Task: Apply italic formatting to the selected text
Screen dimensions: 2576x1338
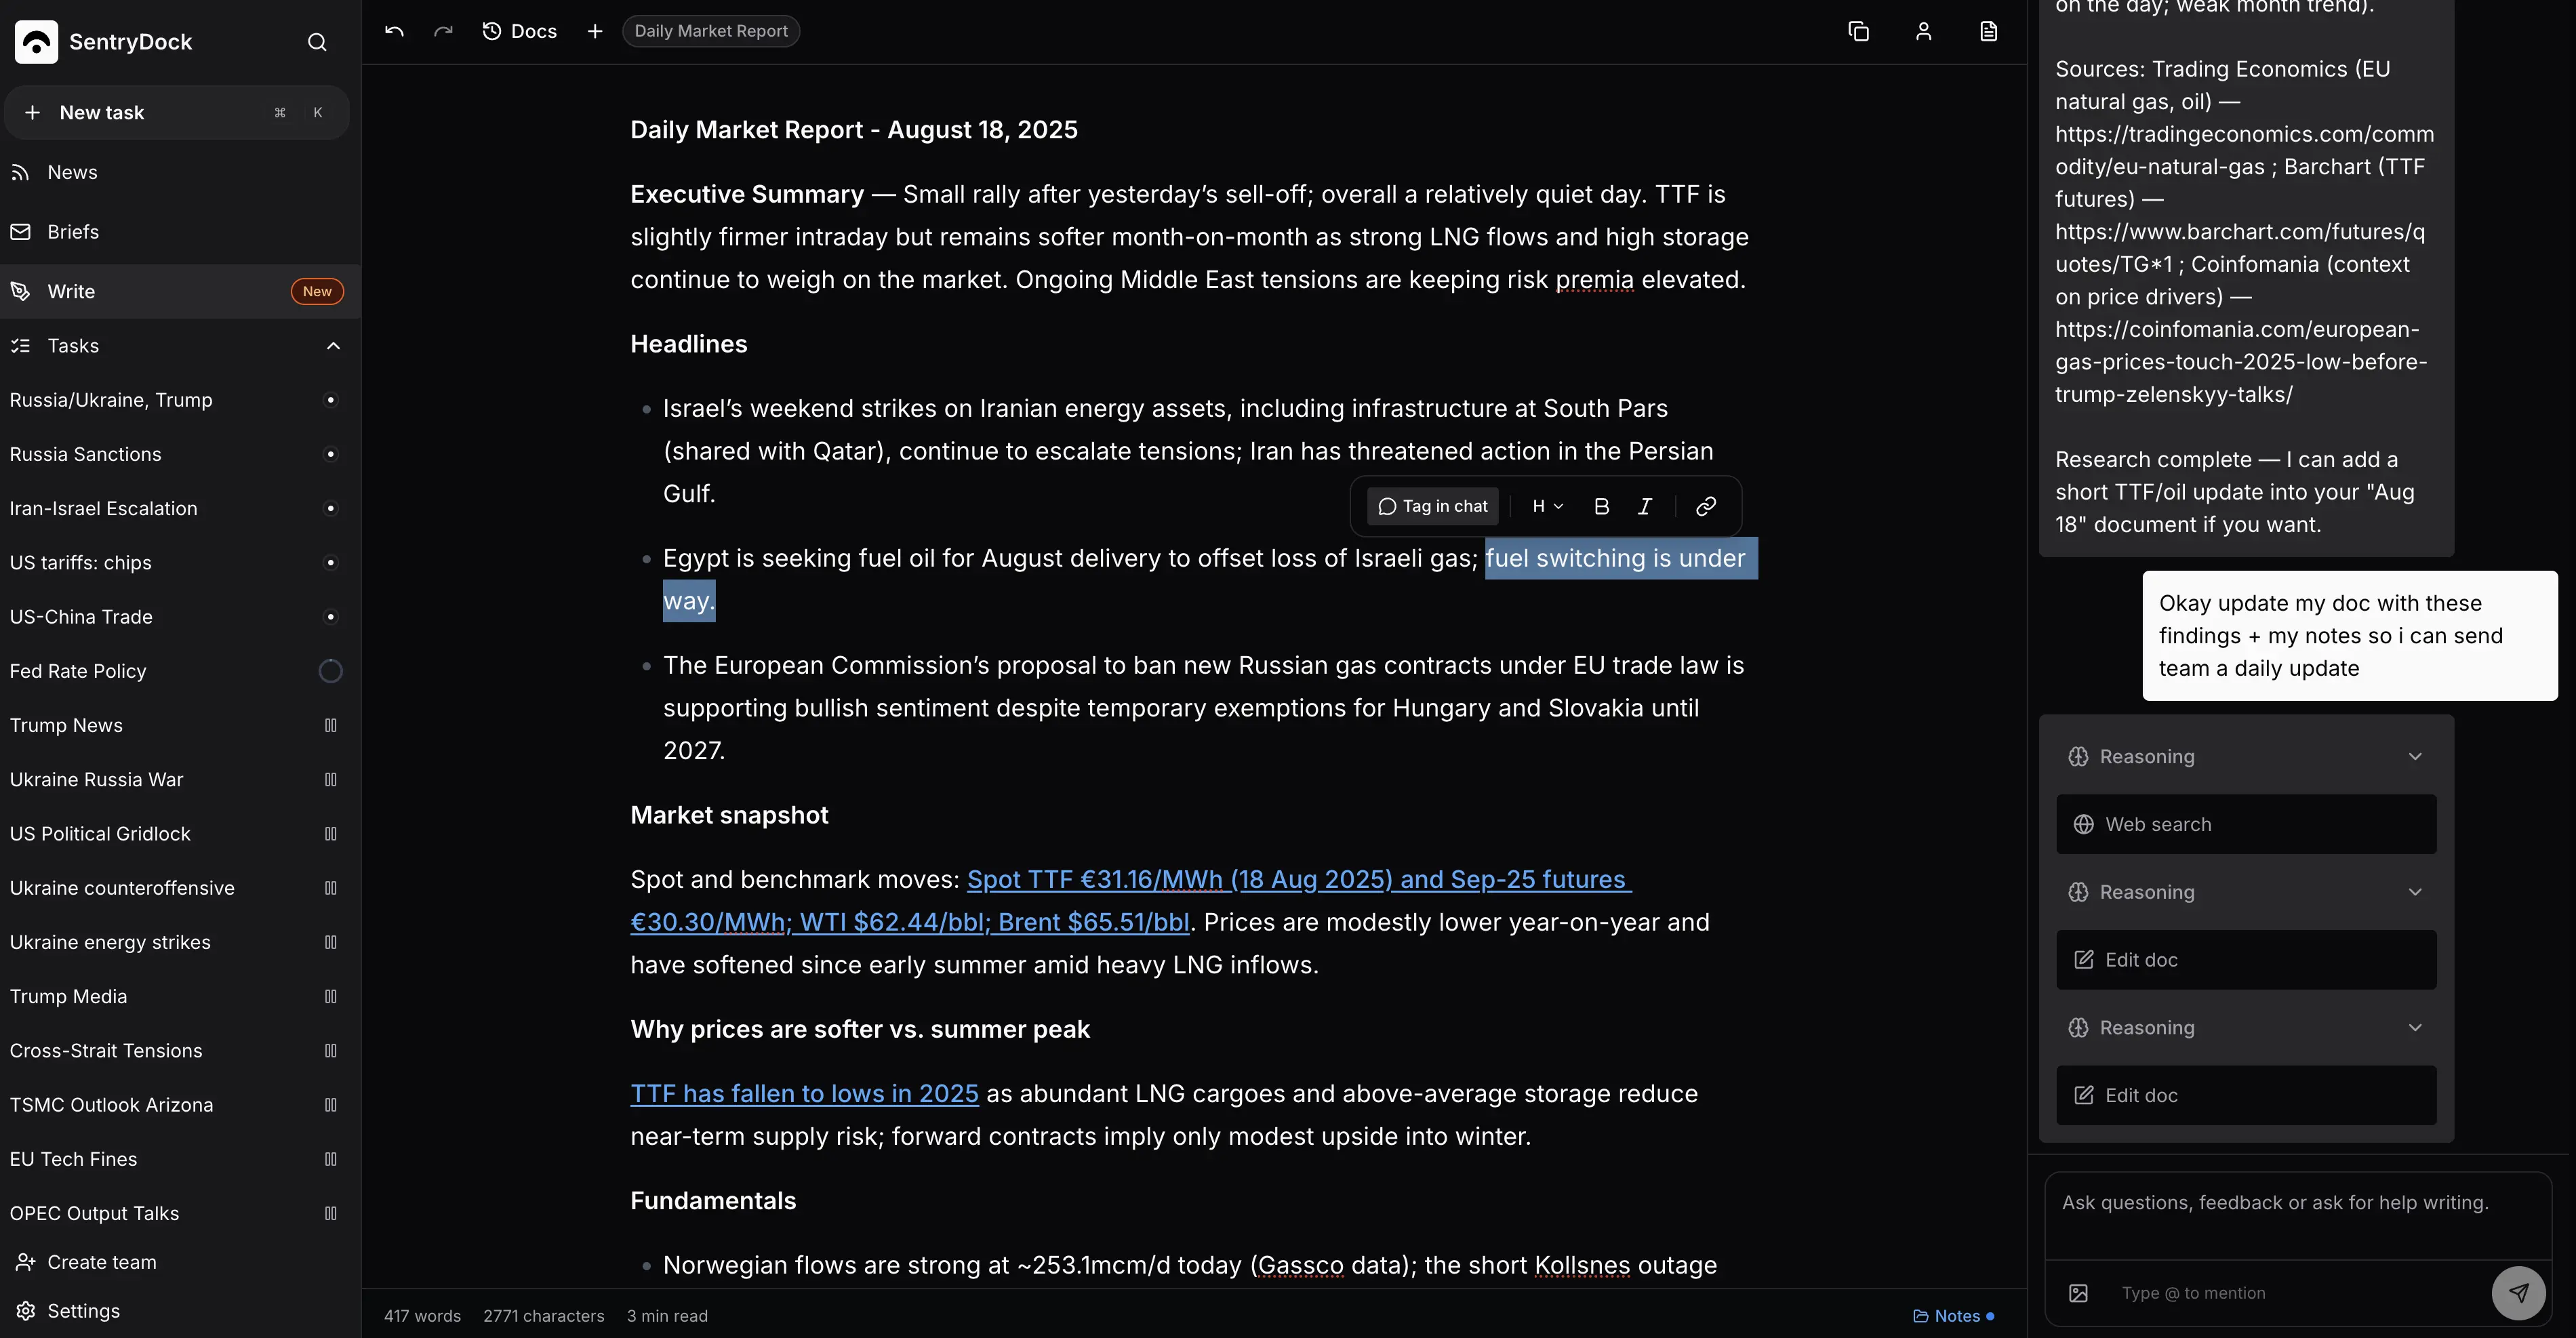Action: point(1645,506)
